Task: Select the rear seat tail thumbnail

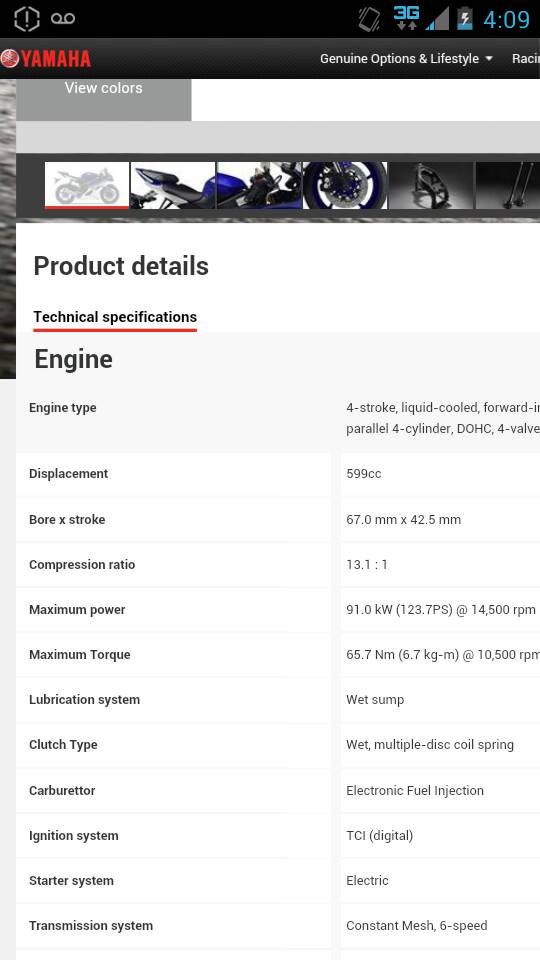Action: 173,185
